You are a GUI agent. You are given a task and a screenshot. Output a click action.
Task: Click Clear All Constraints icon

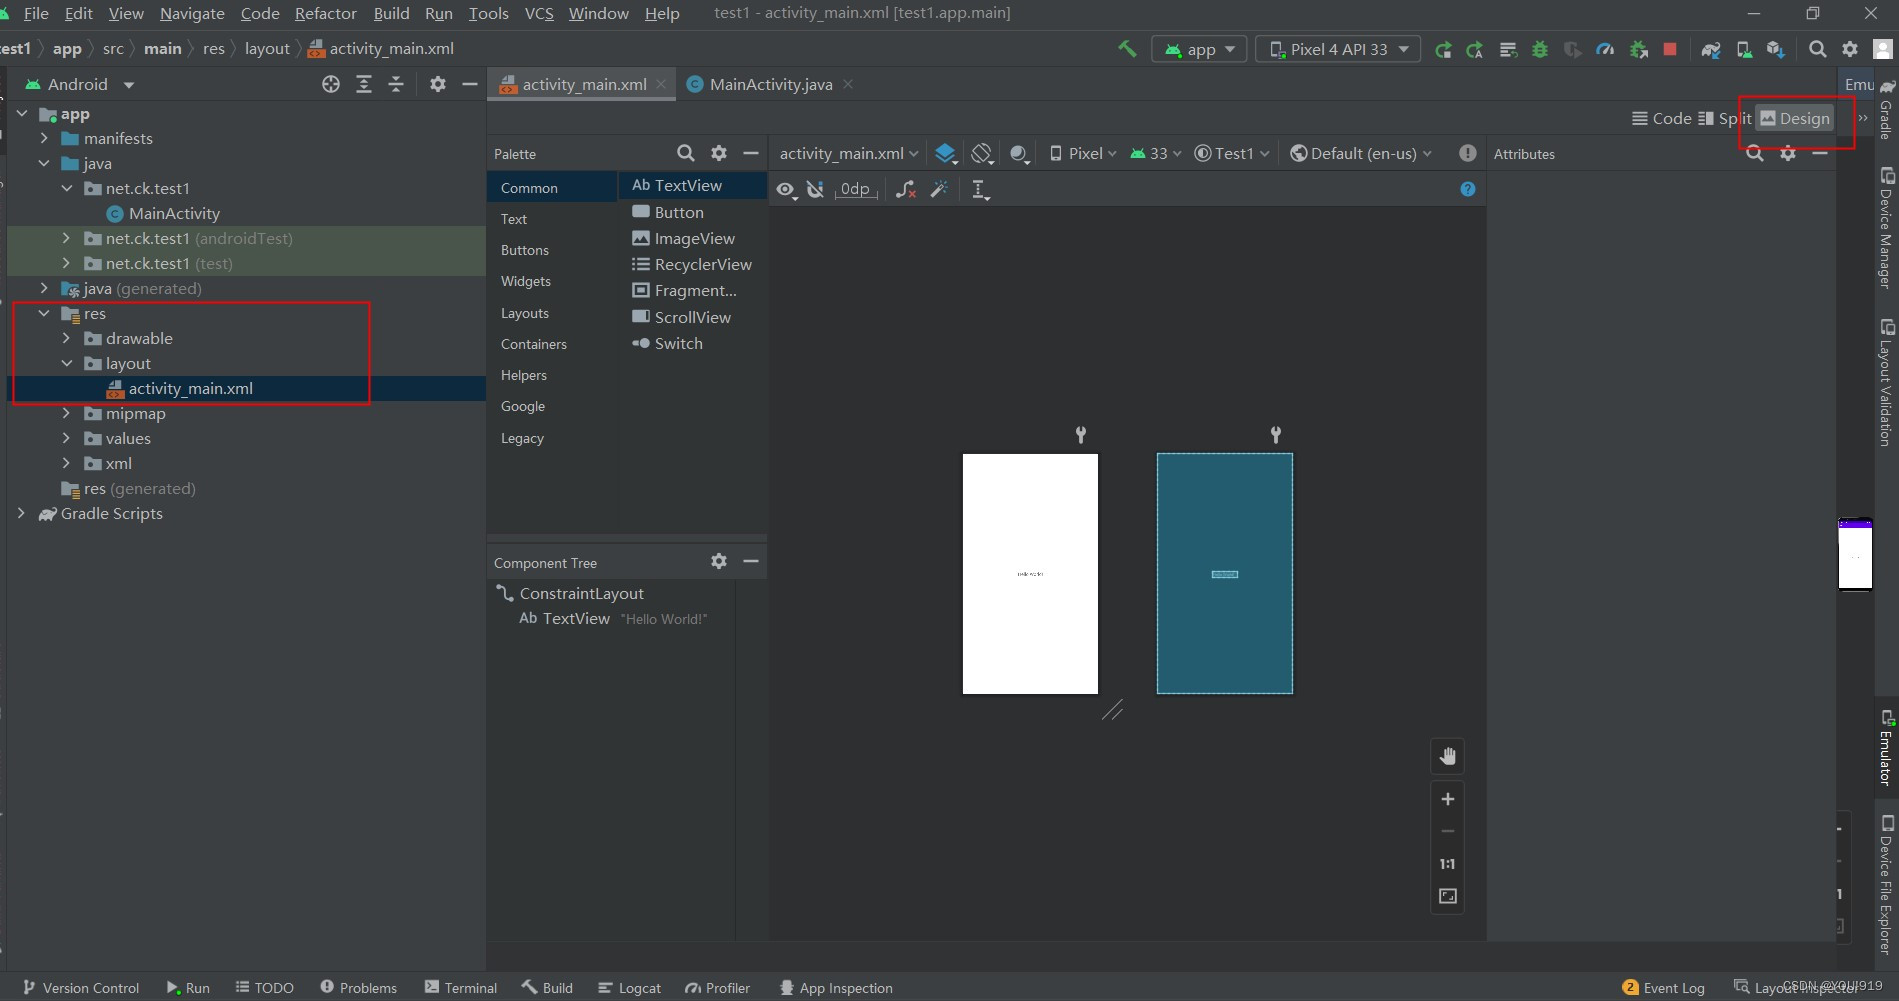click(x=906, y=189)
